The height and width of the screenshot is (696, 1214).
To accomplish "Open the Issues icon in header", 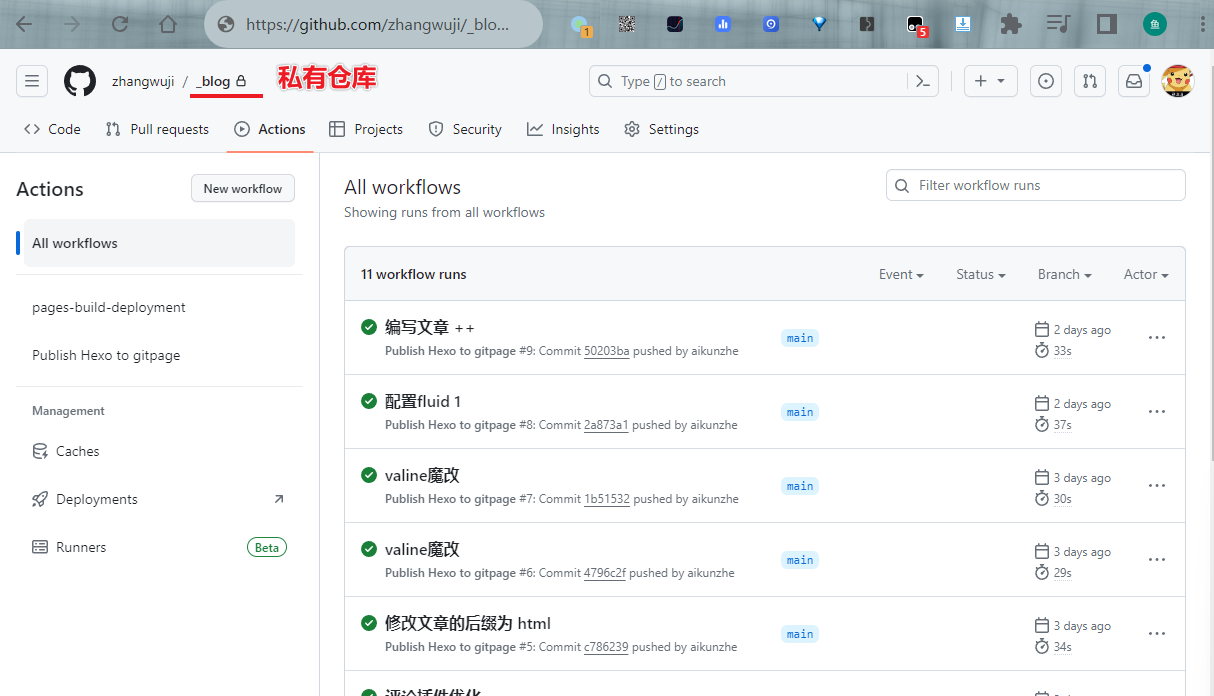I will [x=1046, y=81].
